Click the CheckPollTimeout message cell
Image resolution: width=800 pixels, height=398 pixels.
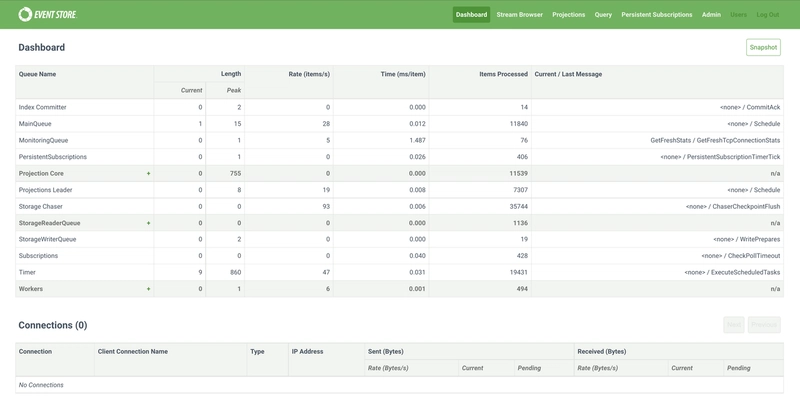point(741,256)
